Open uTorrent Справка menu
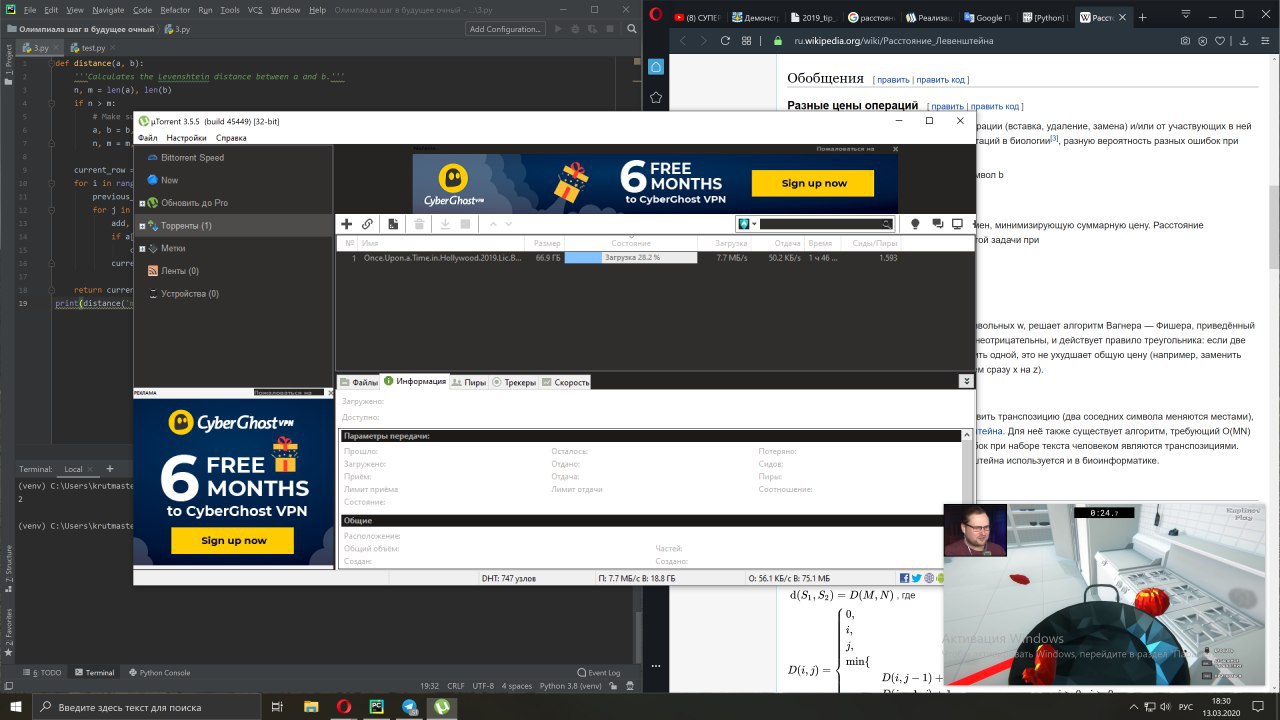 (231, 138)
